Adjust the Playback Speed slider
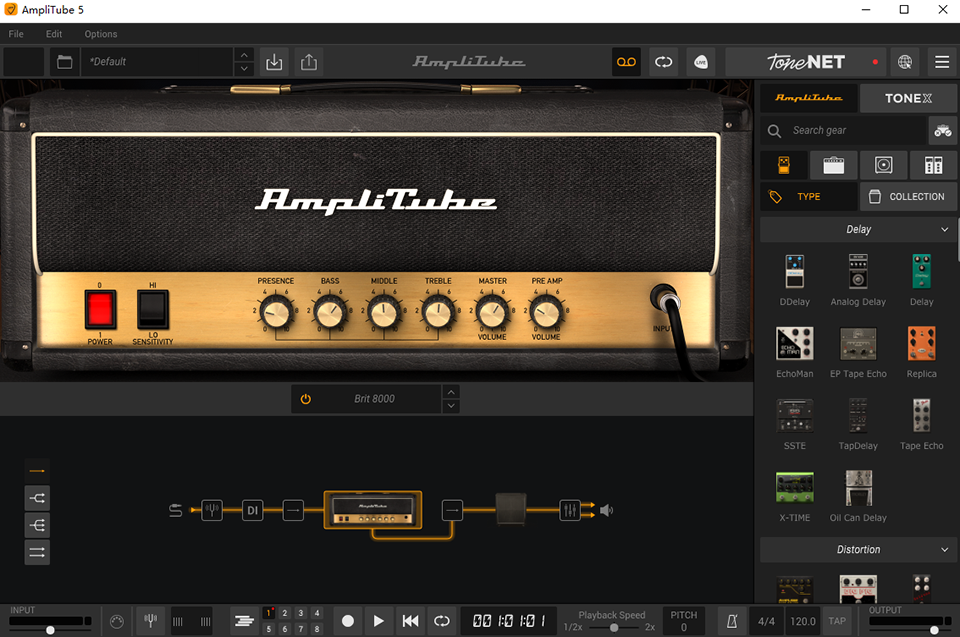 [613, 625]
